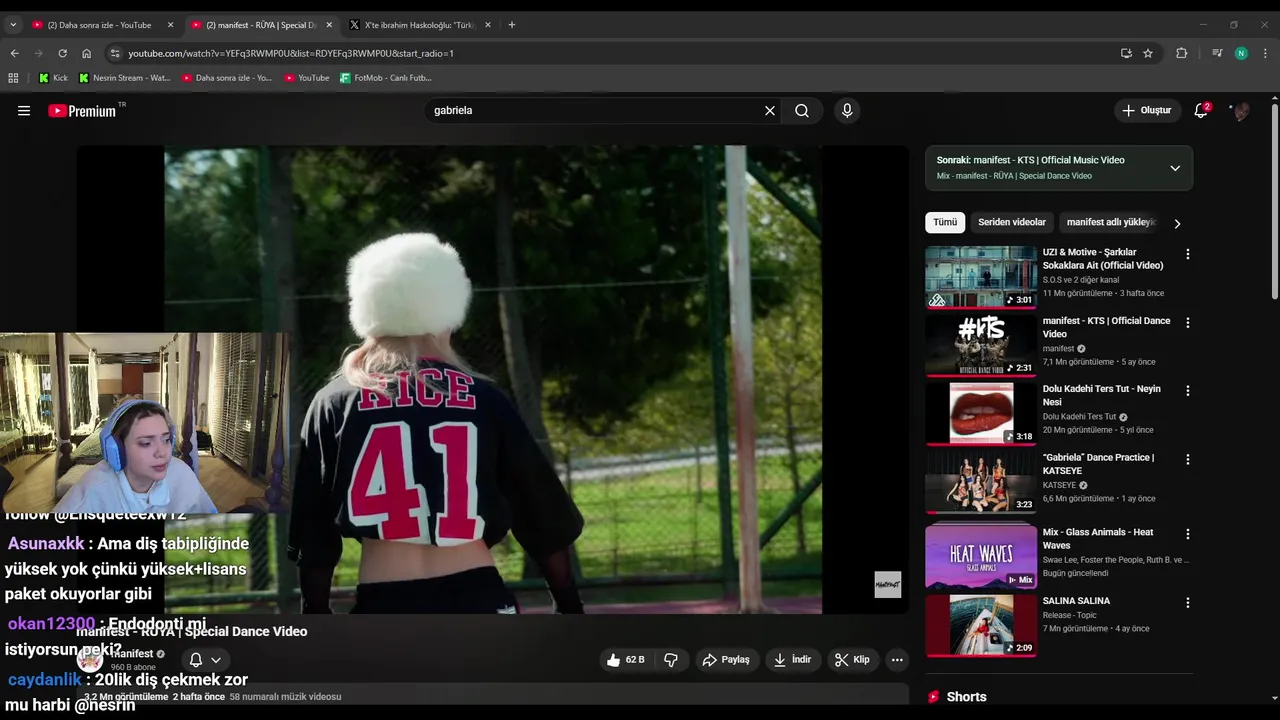Open the Kick bookmark
The image size is (1280, 720).
point(53,78)
